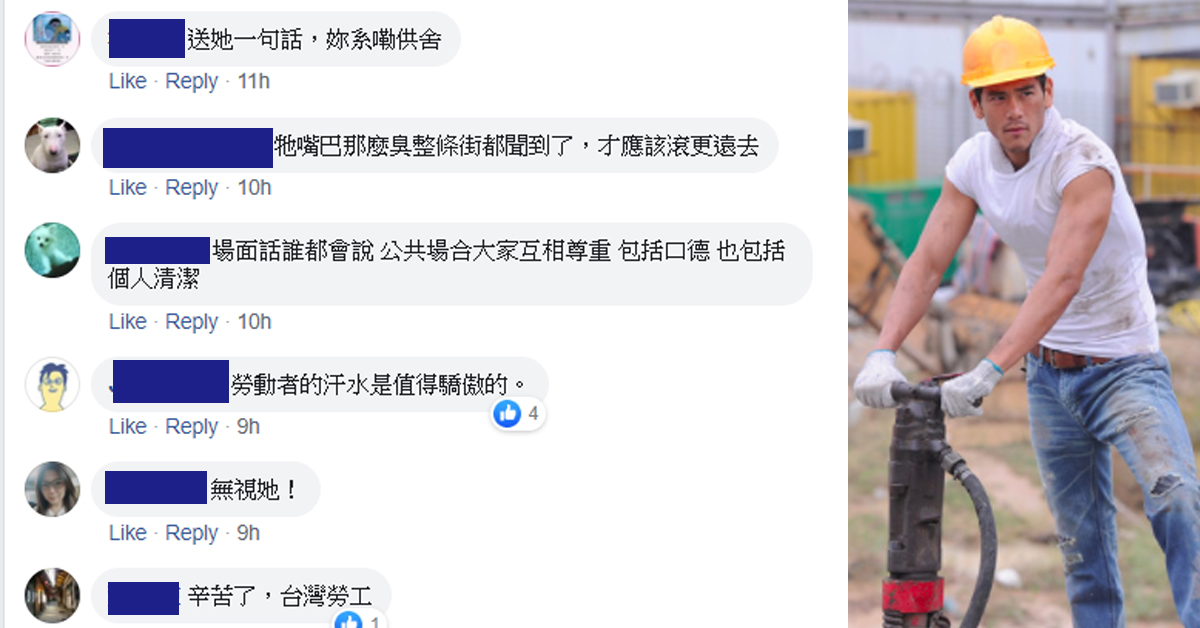1200x628 pixels.
Task: Like the 勞動者的汗水 comment
Action: coord(127,426)
